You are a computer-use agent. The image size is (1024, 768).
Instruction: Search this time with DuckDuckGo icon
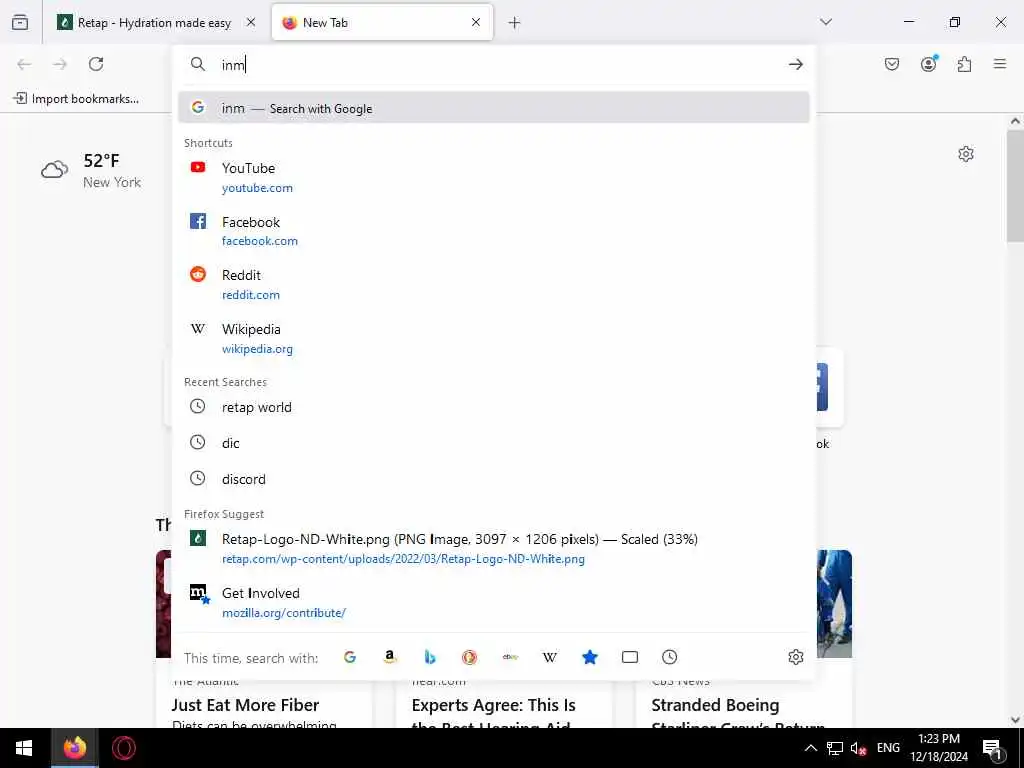(470, 657)
